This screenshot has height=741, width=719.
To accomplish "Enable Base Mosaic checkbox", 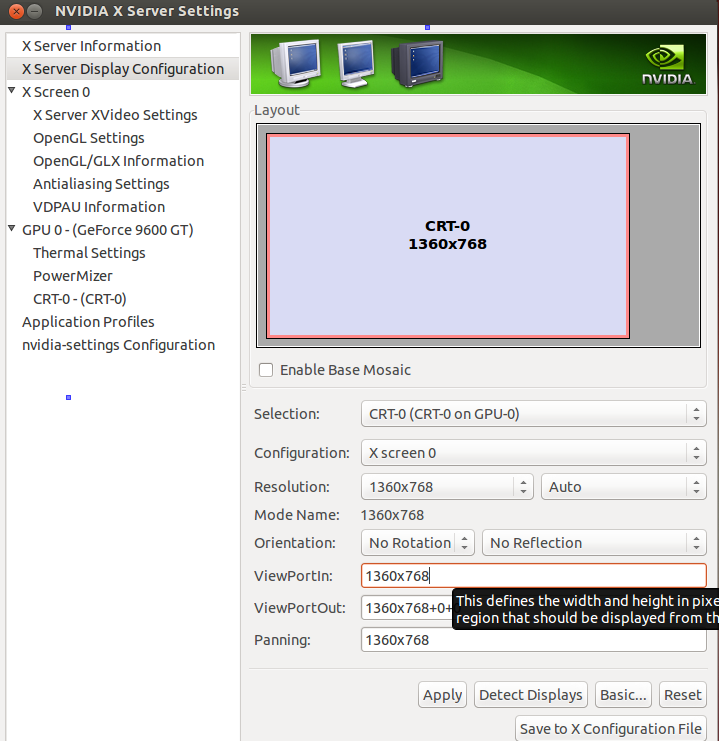I will click(x=266, y=370).
